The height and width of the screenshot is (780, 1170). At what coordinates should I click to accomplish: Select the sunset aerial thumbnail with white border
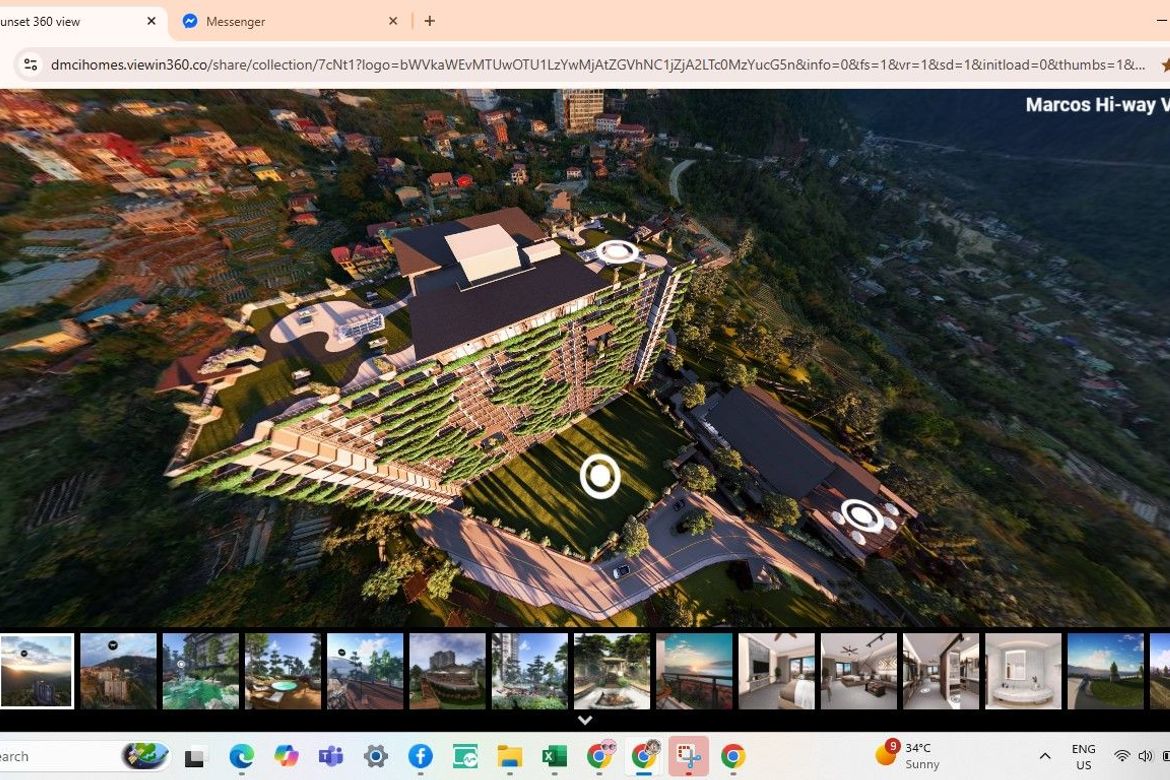(37, 670)
